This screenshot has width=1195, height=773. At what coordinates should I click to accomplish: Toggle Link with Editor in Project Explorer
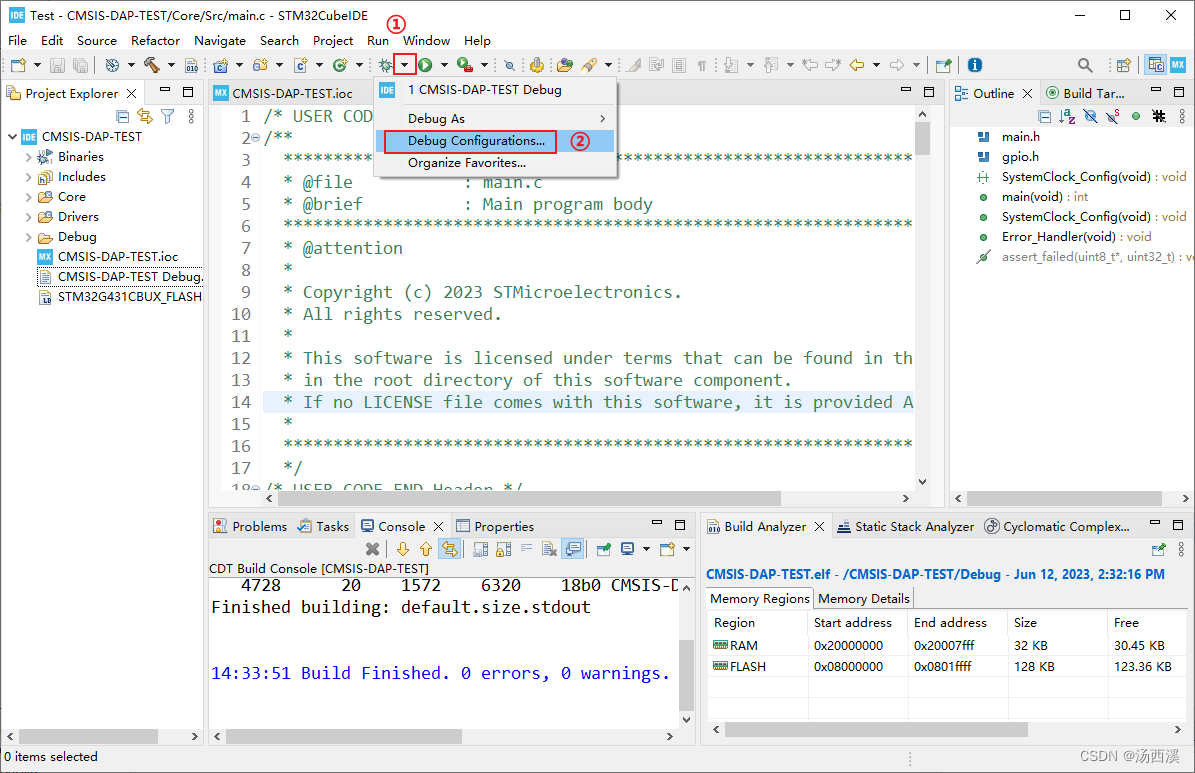[x=145, y=116]
